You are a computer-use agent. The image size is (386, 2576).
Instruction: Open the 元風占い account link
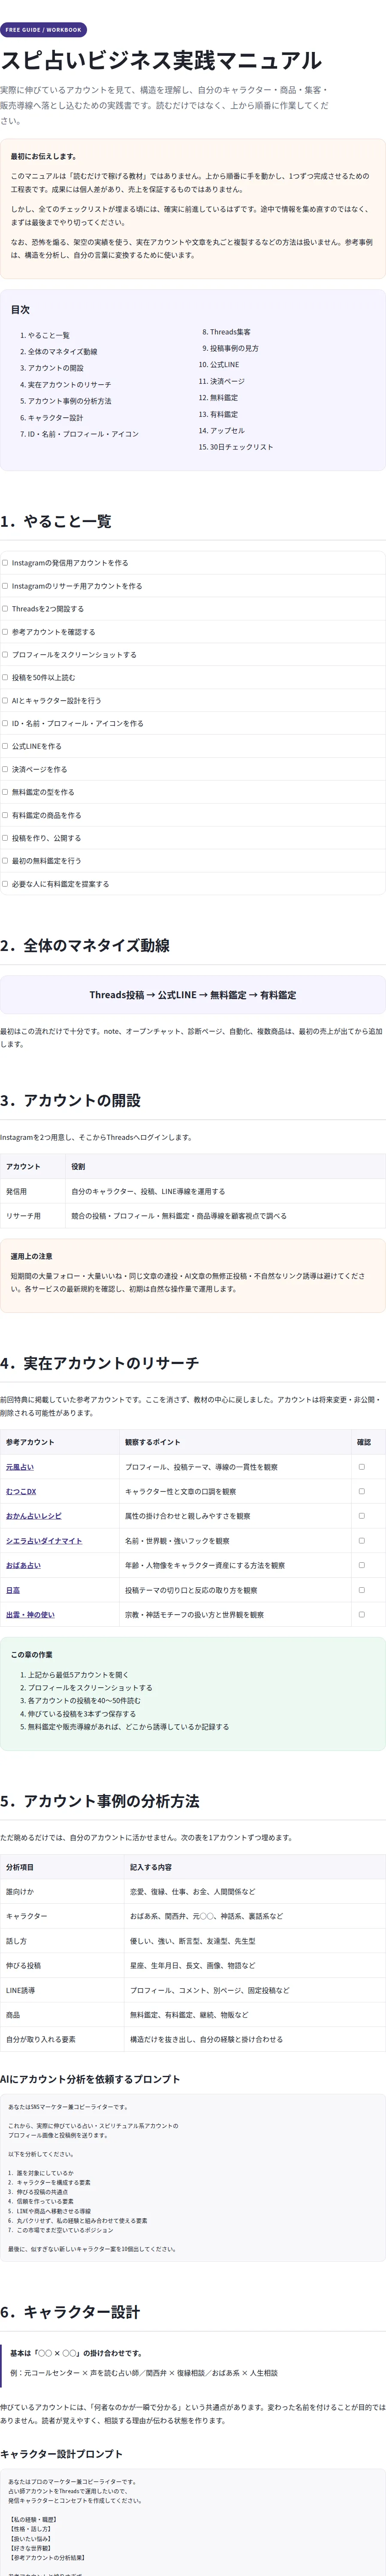20,1467
